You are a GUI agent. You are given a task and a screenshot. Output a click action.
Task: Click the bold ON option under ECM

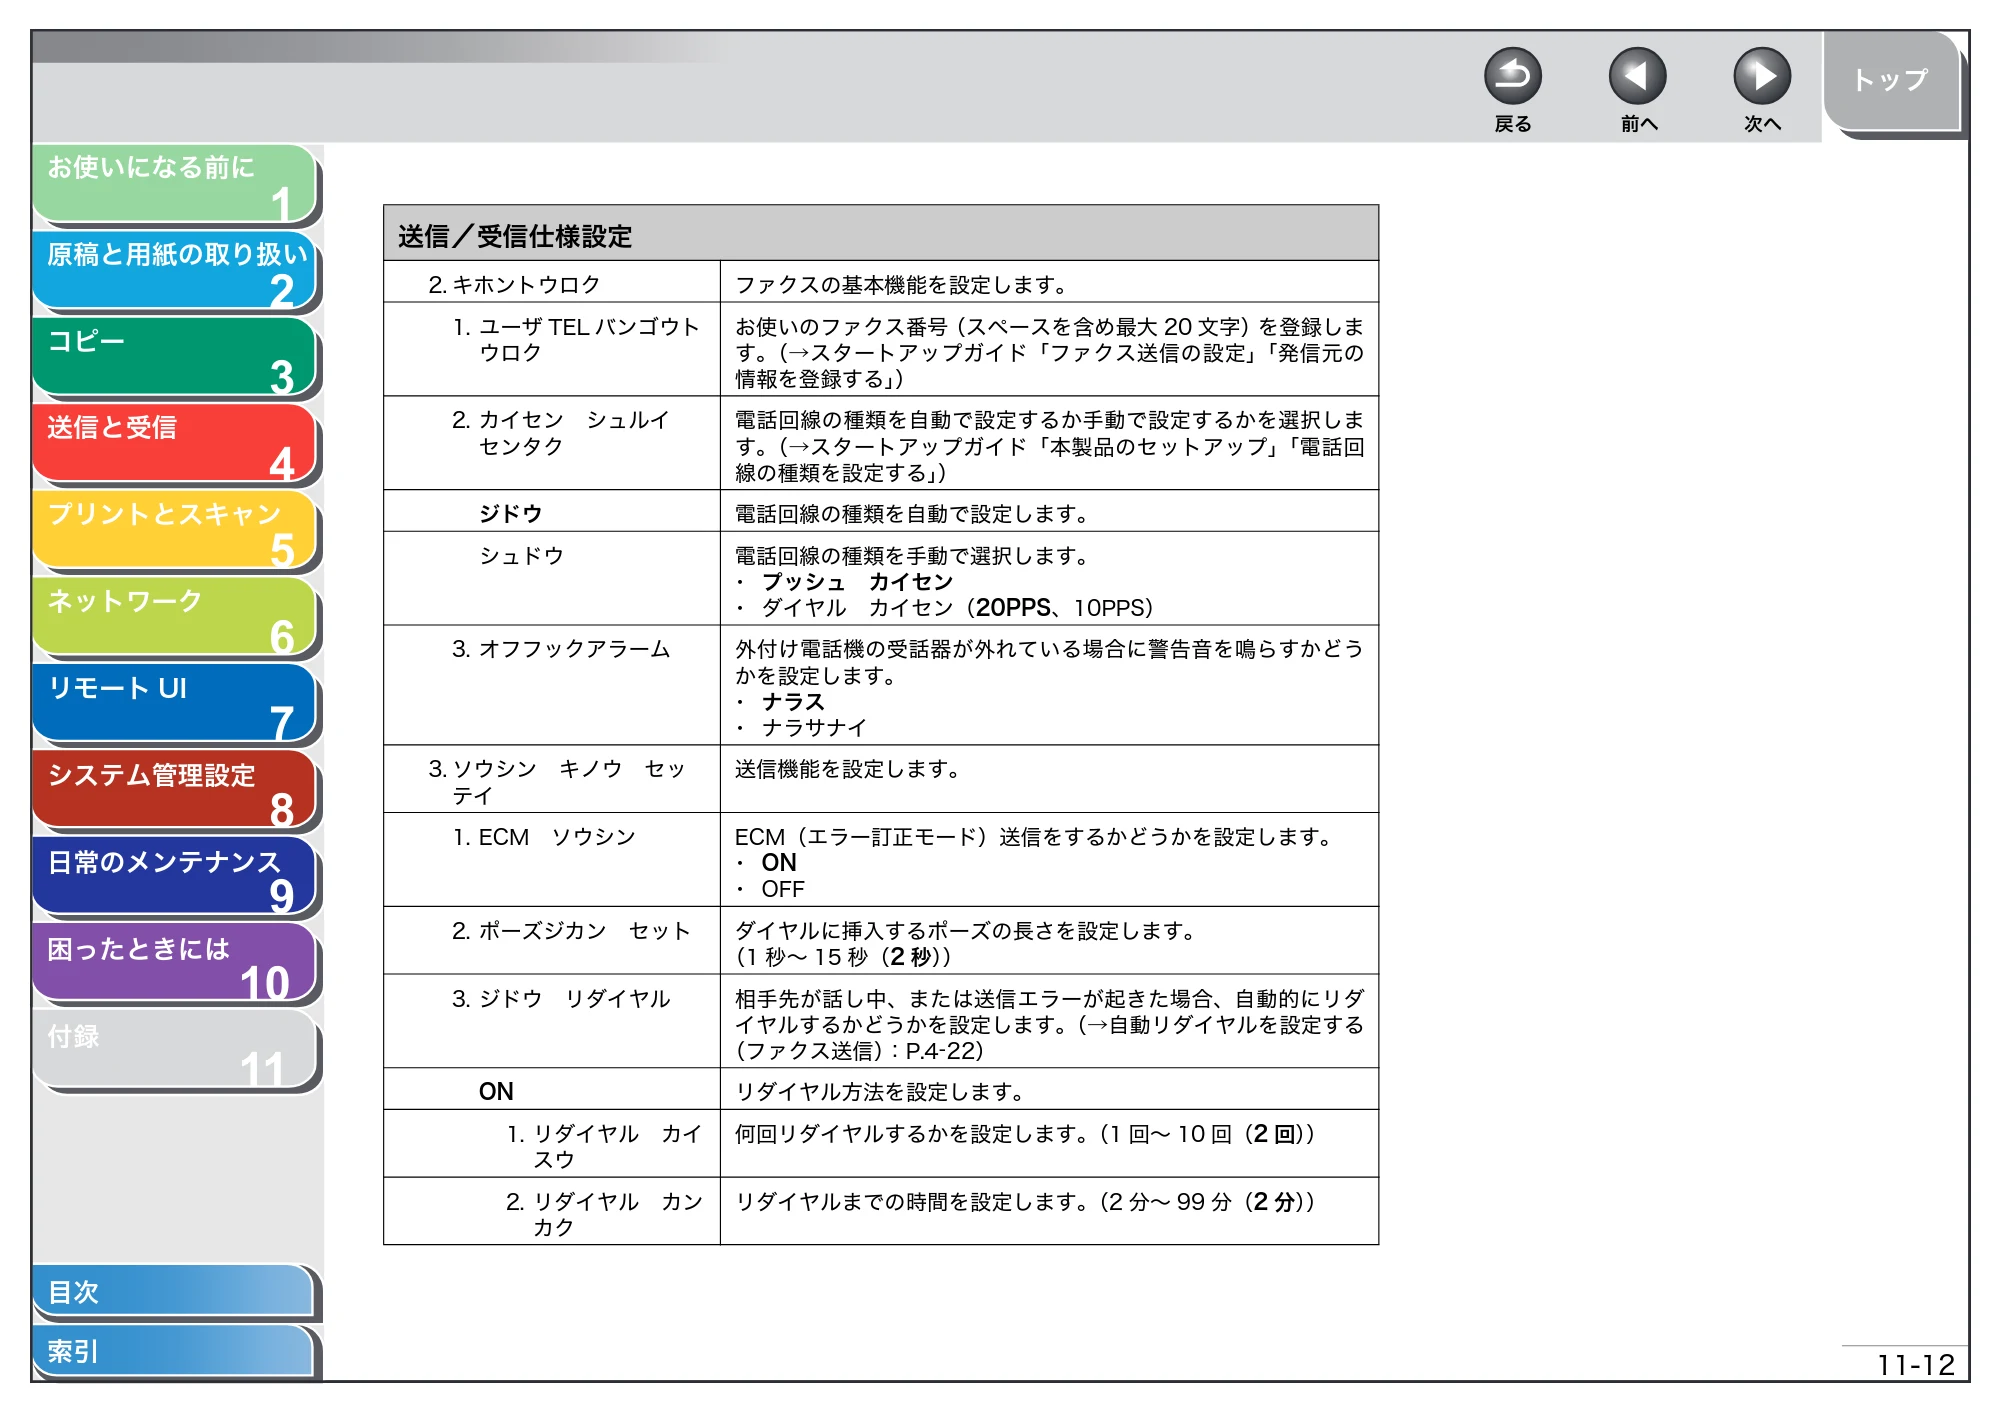click(x=779, y=863)
